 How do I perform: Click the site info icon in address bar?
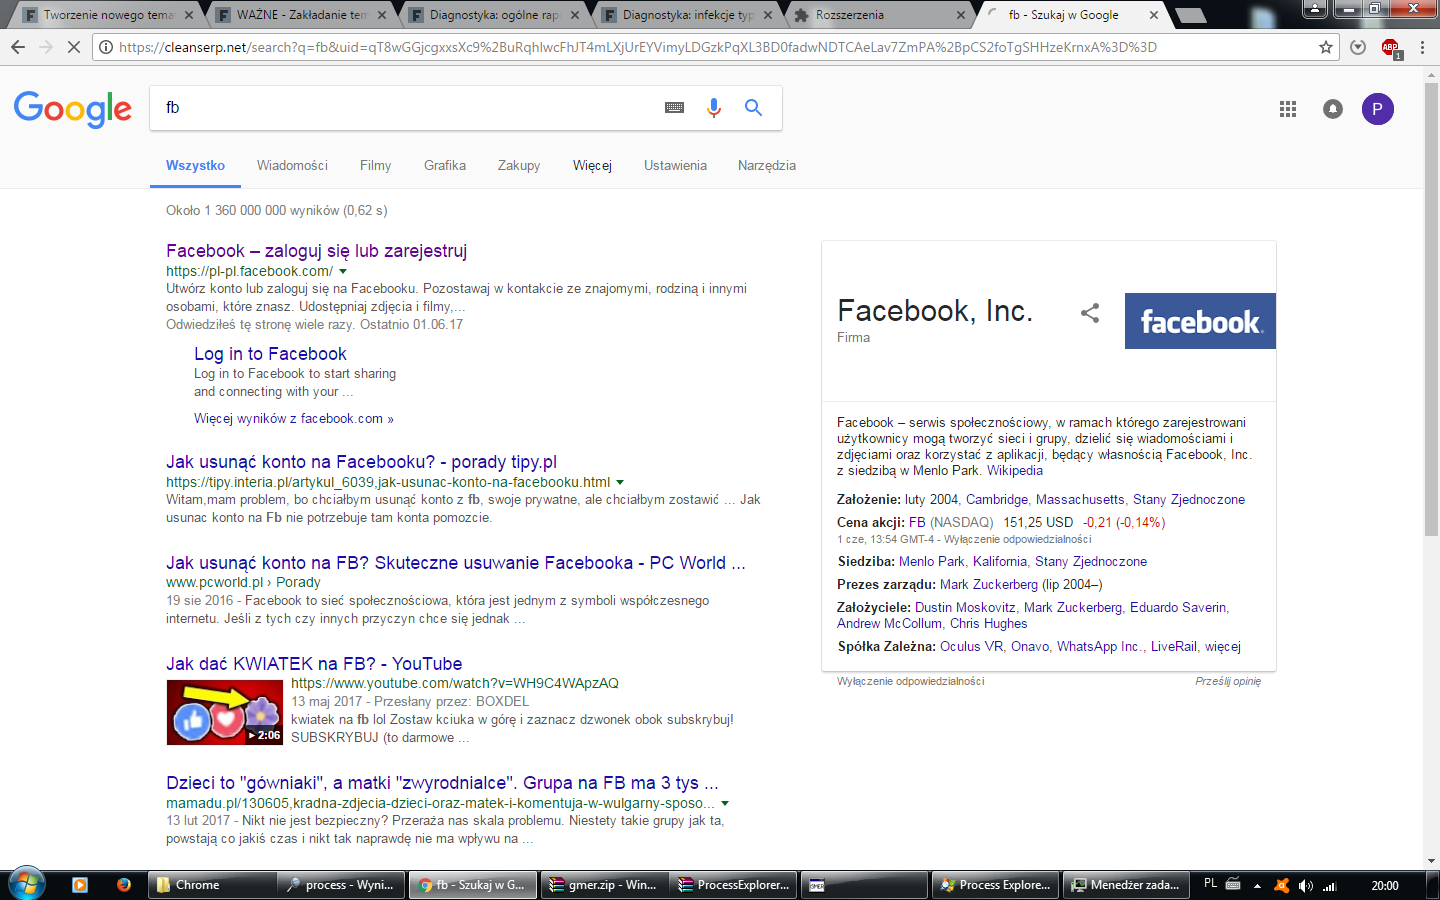point(106,47)
